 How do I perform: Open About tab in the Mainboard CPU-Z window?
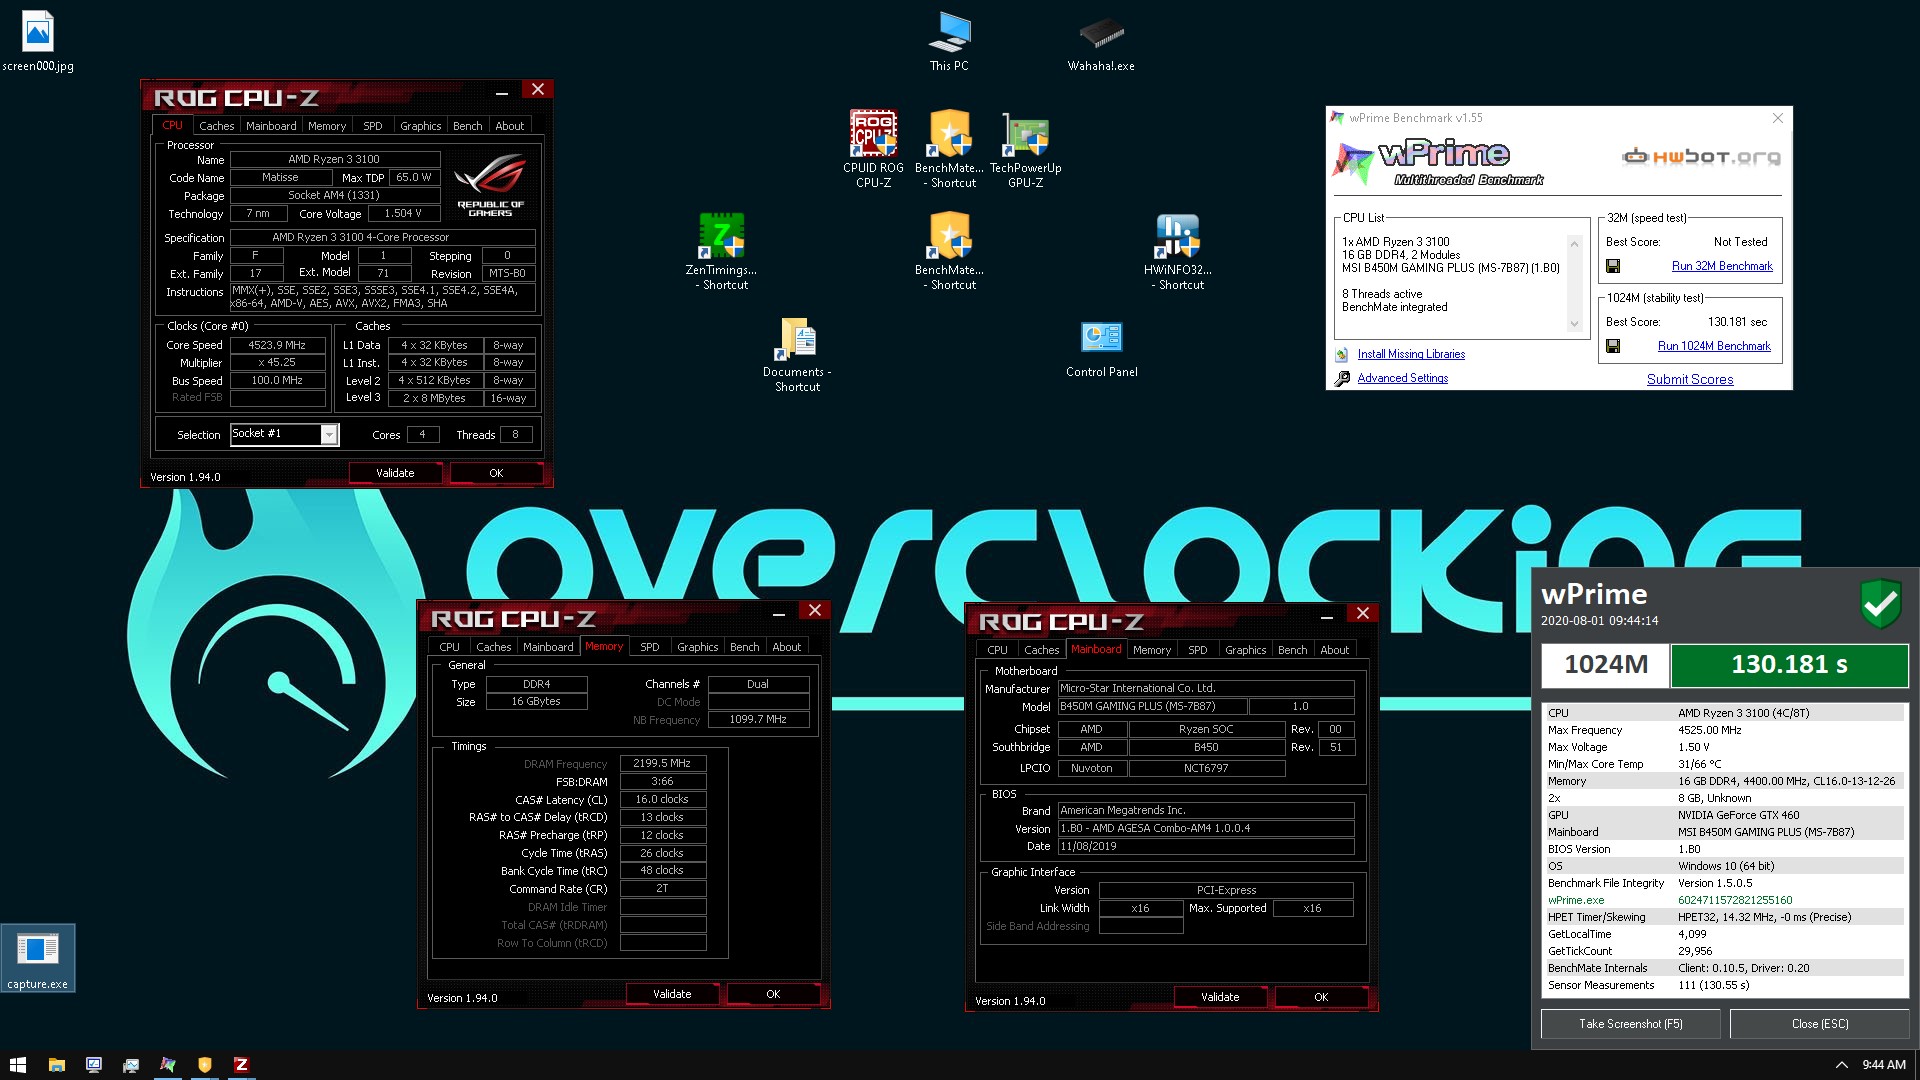tap(1334, 650)
